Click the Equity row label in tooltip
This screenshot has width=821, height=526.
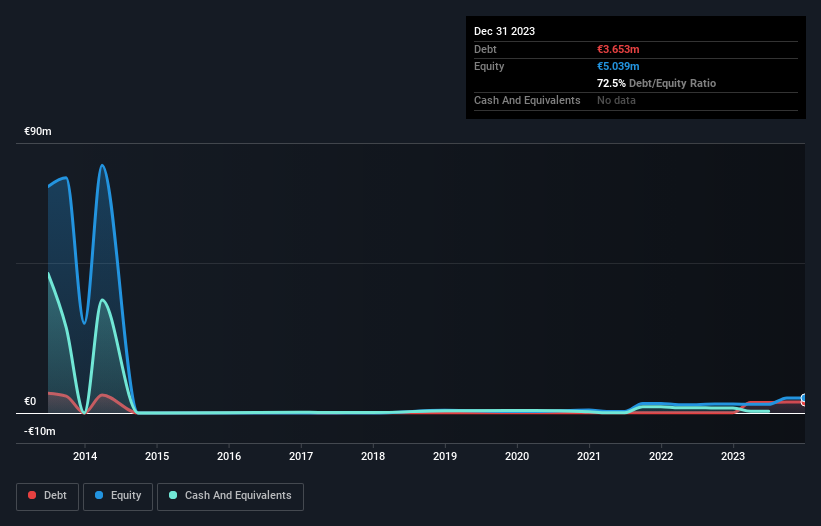489,66
